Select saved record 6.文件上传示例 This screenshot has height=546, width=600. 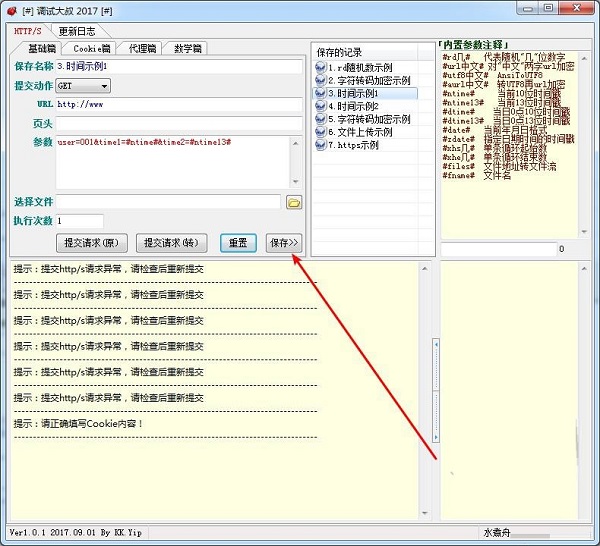point(362,132)
